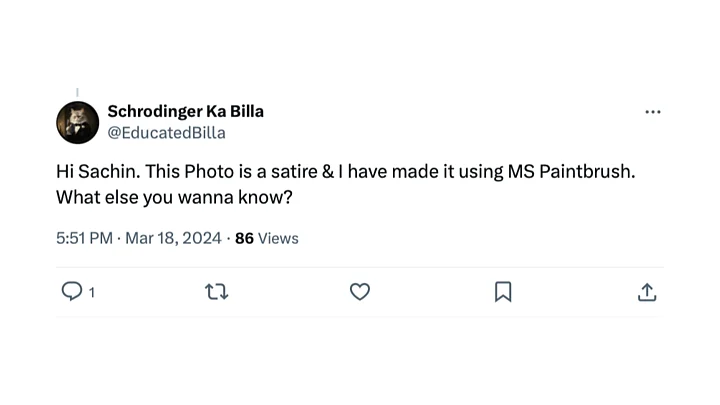Open the share icon menu
The width and height of the screenshot is (720, 405).
coord(647,292)
